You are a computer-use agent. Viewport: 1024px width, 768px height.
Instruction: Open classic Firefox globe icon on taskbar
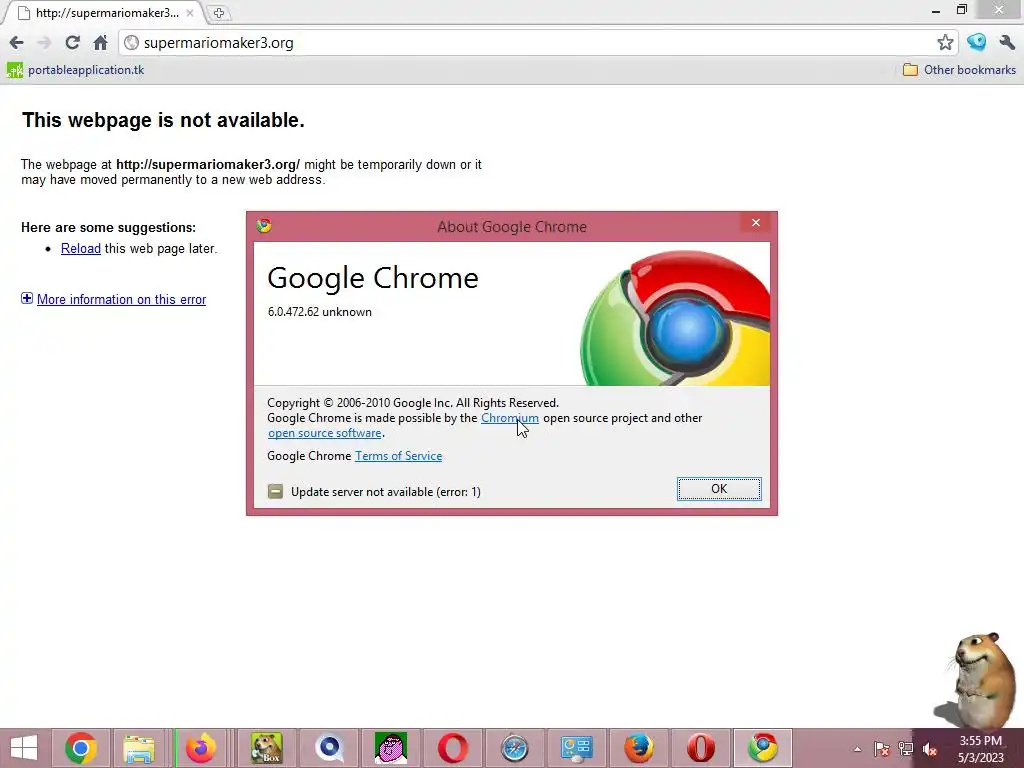(639, 748)
